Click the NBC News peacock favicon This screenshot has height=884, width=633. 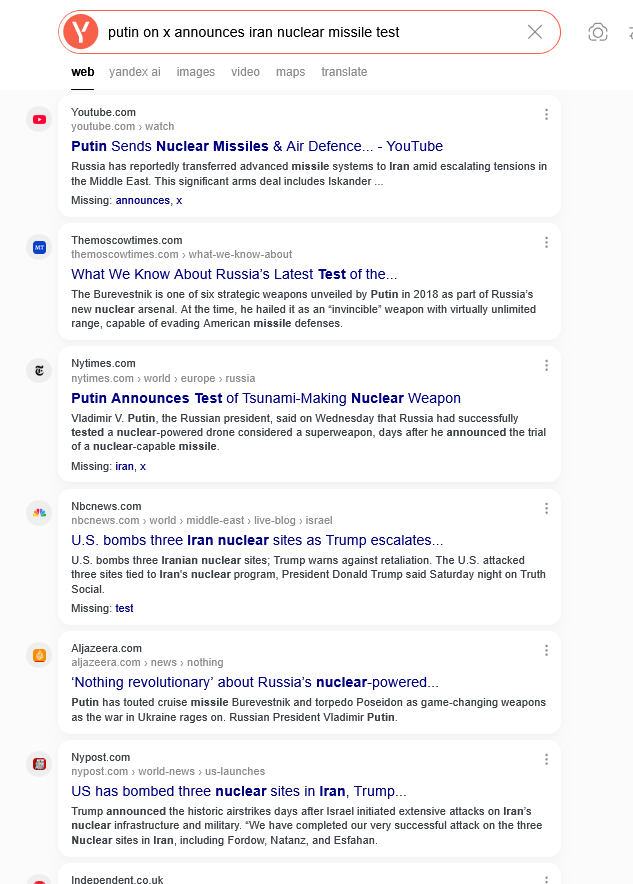(39, 513)
